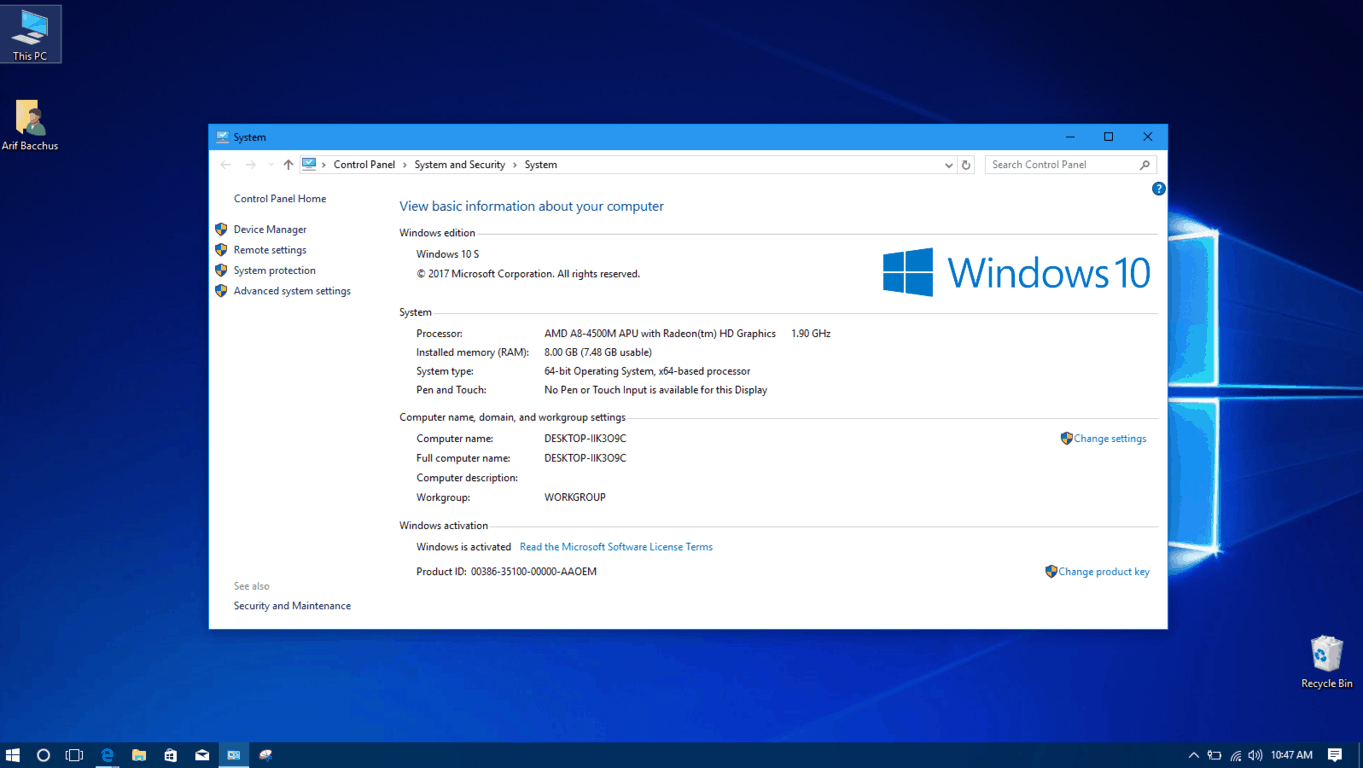
Task: Select the System control panel taskbar icon
Action: pyautogui.click(x=233, y=755)
